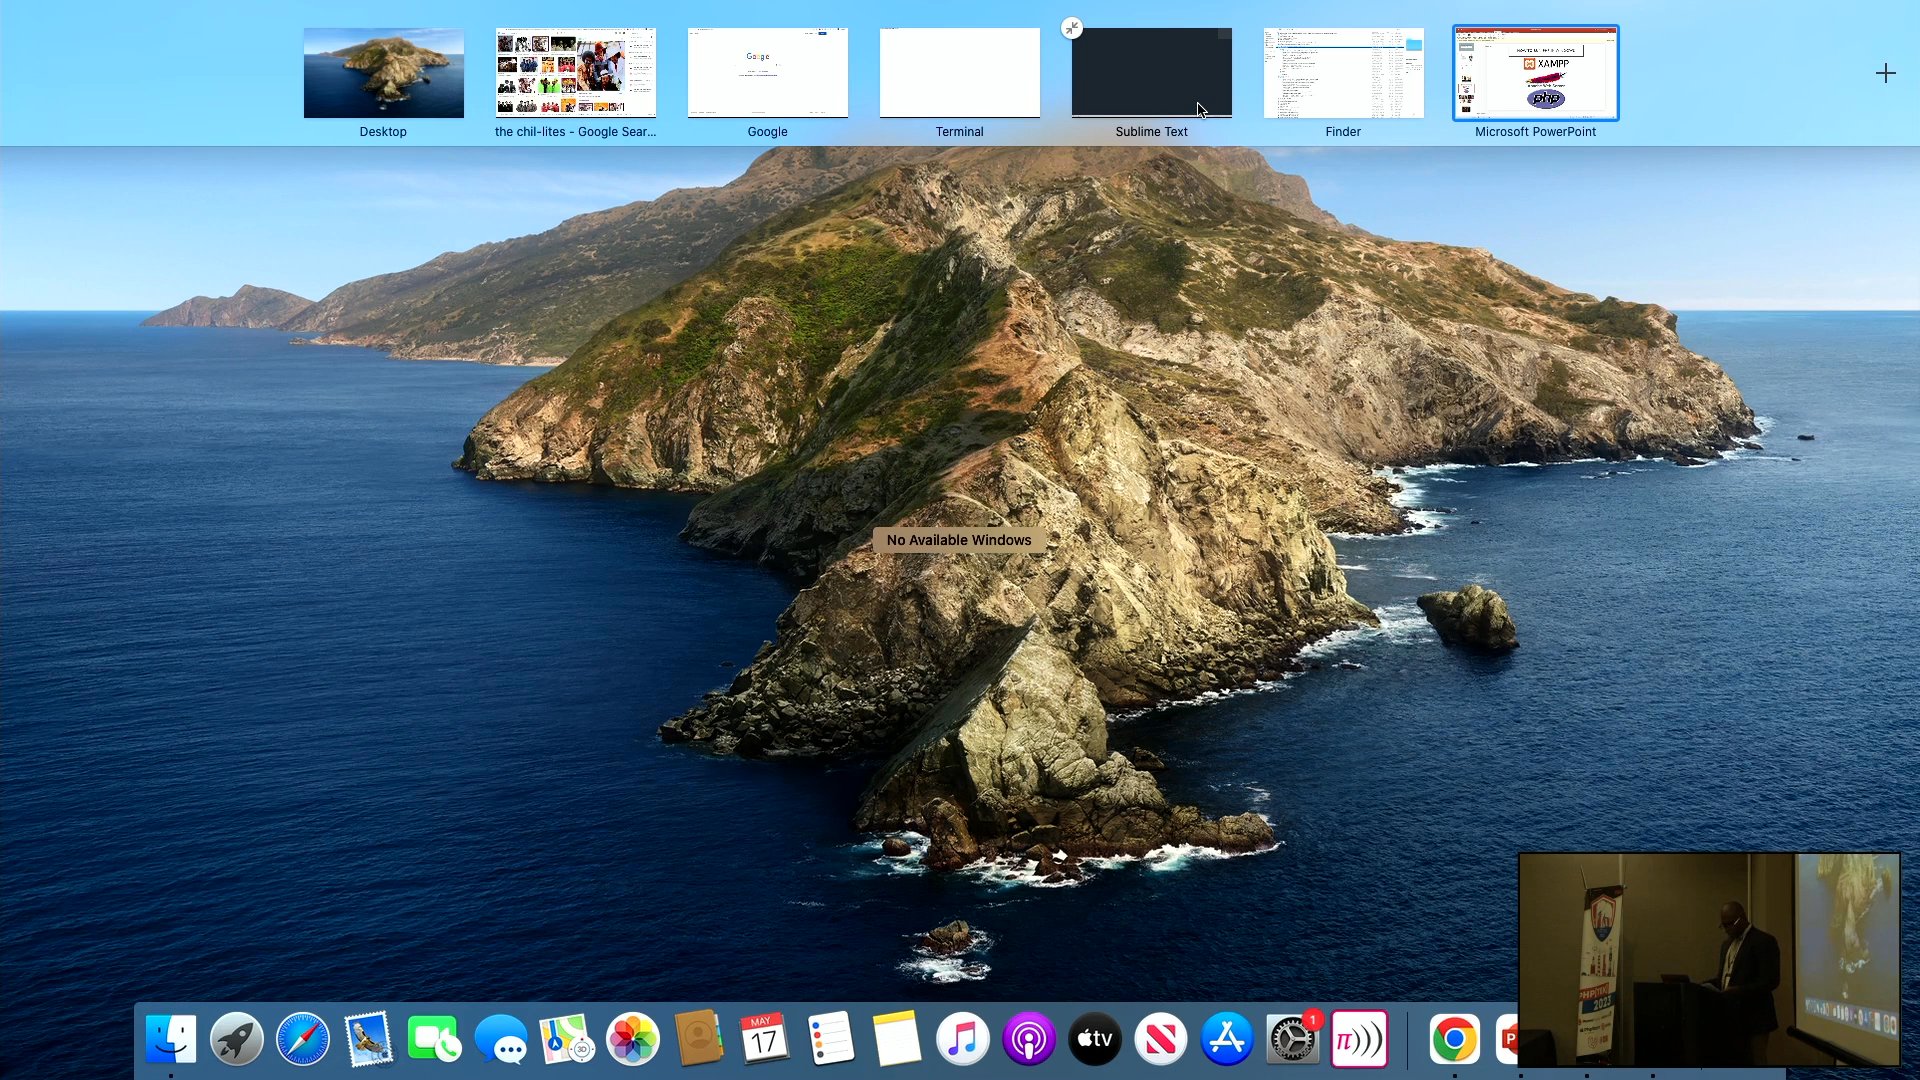Open the App Store icon
The width and height of the screenshot is (1920, 1080).
pos(1227,1039)
